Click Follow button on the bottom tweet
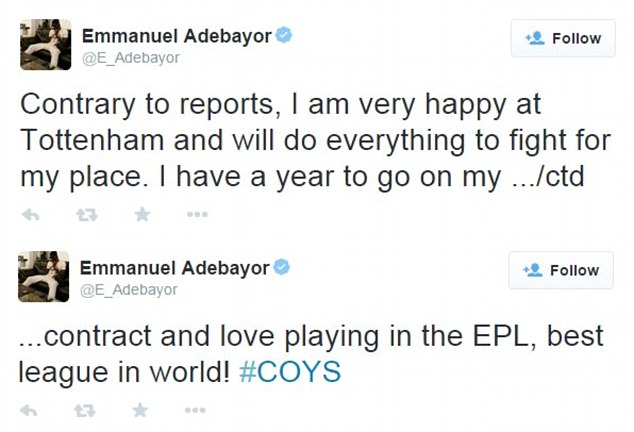Image resolution: width=634 pixels, height=432 pixels. (563, 270)
